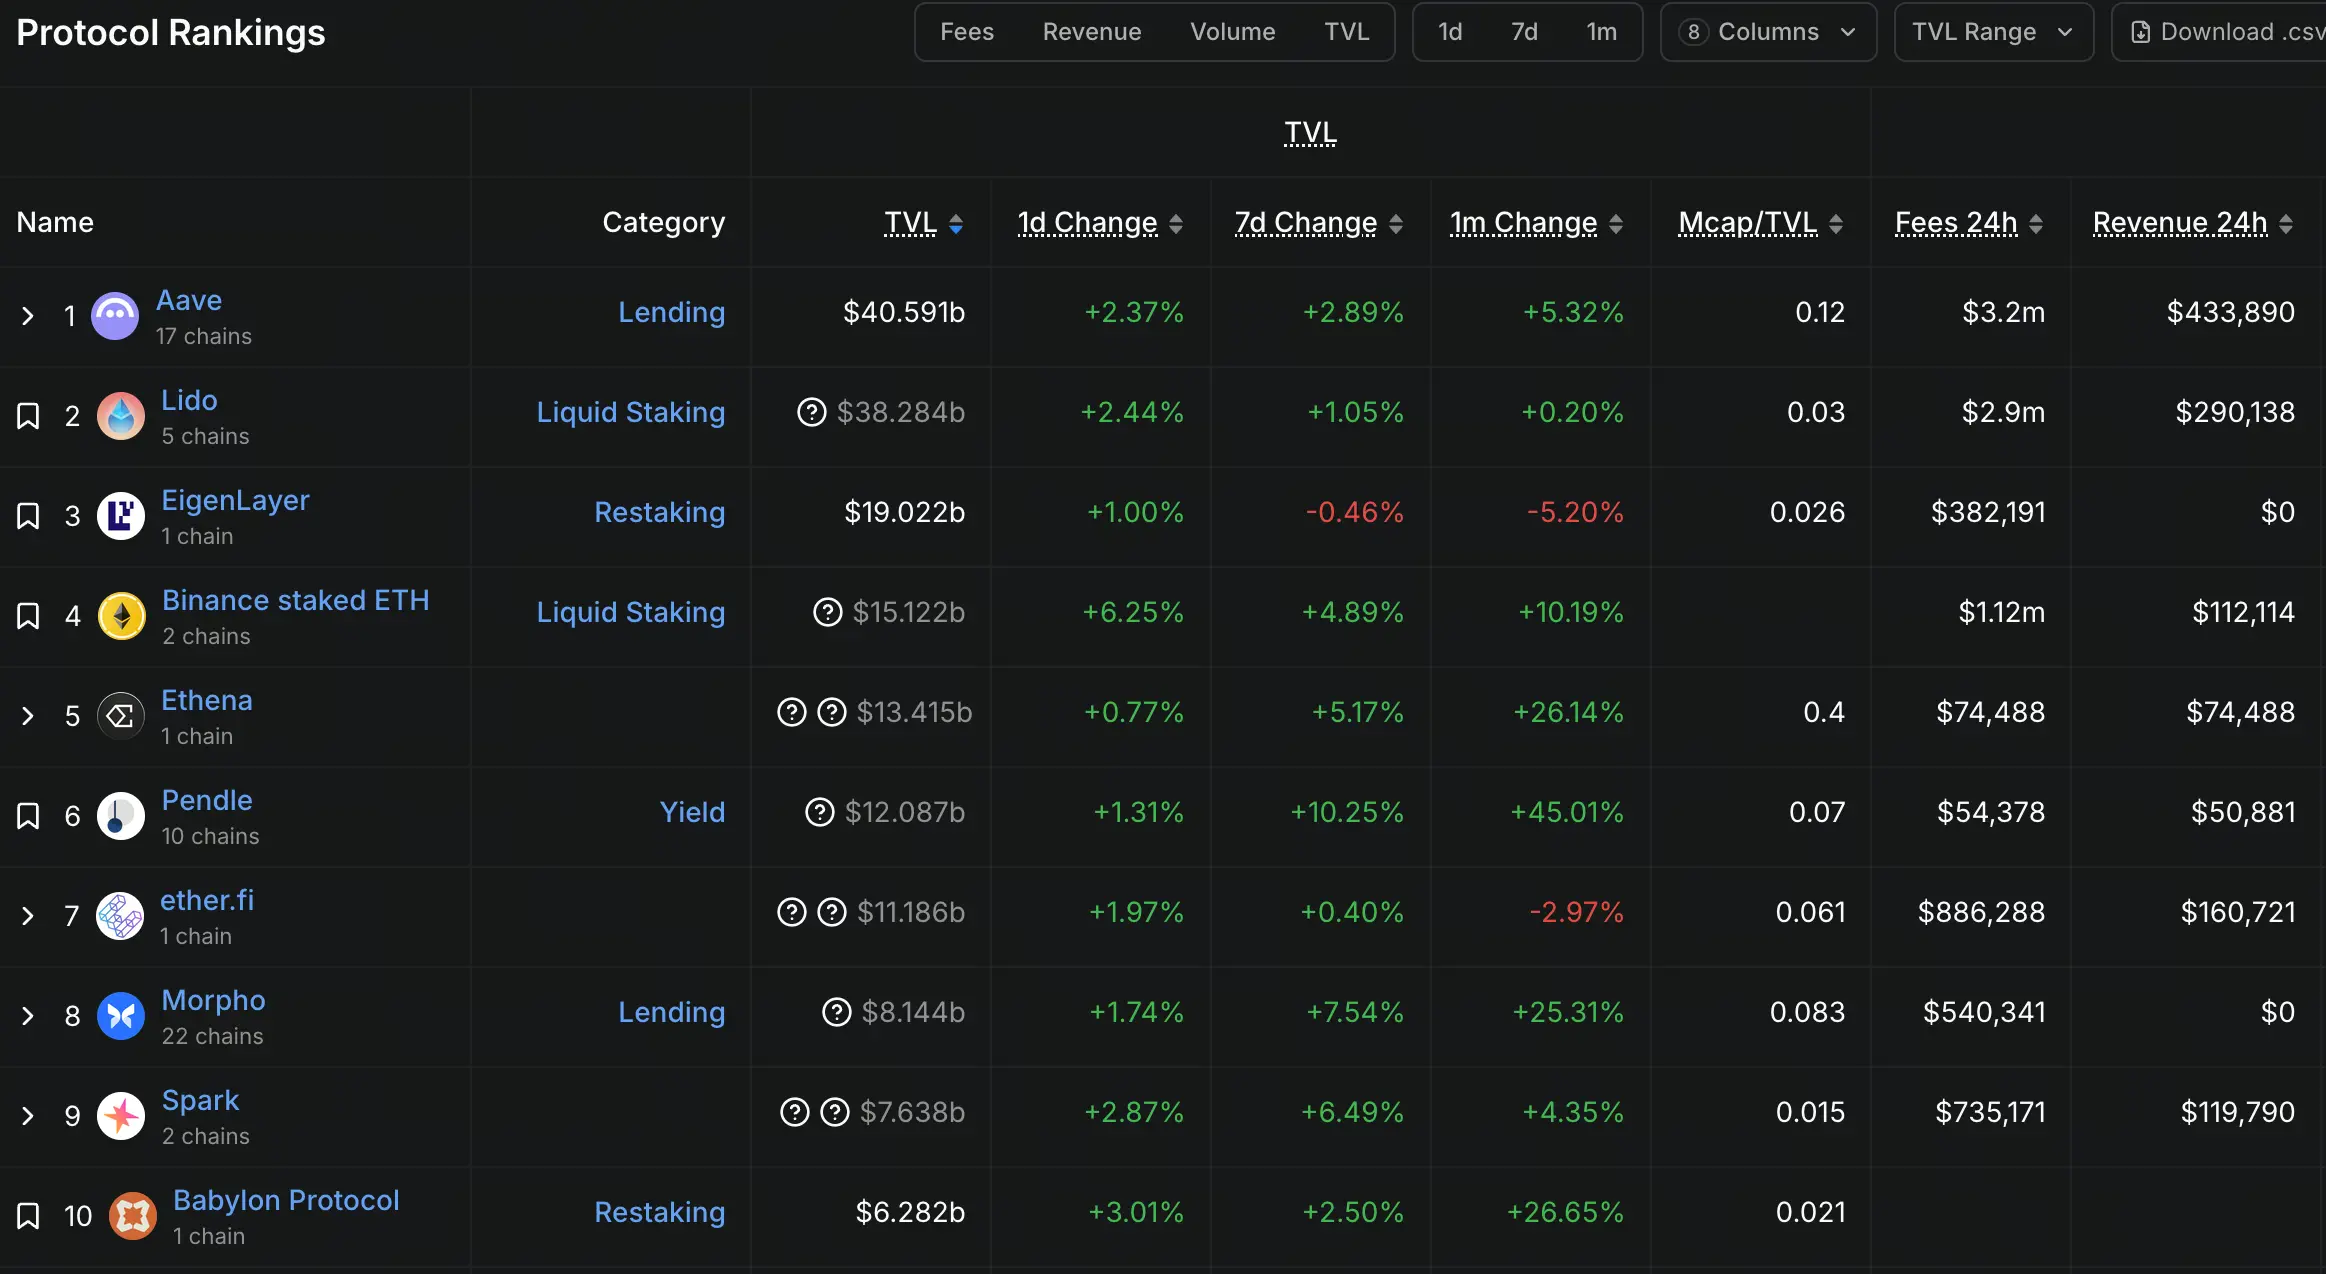Select the TVL column preset in the toolbar
The width and height of the screenshot is (2326, 1274).
1346,32
